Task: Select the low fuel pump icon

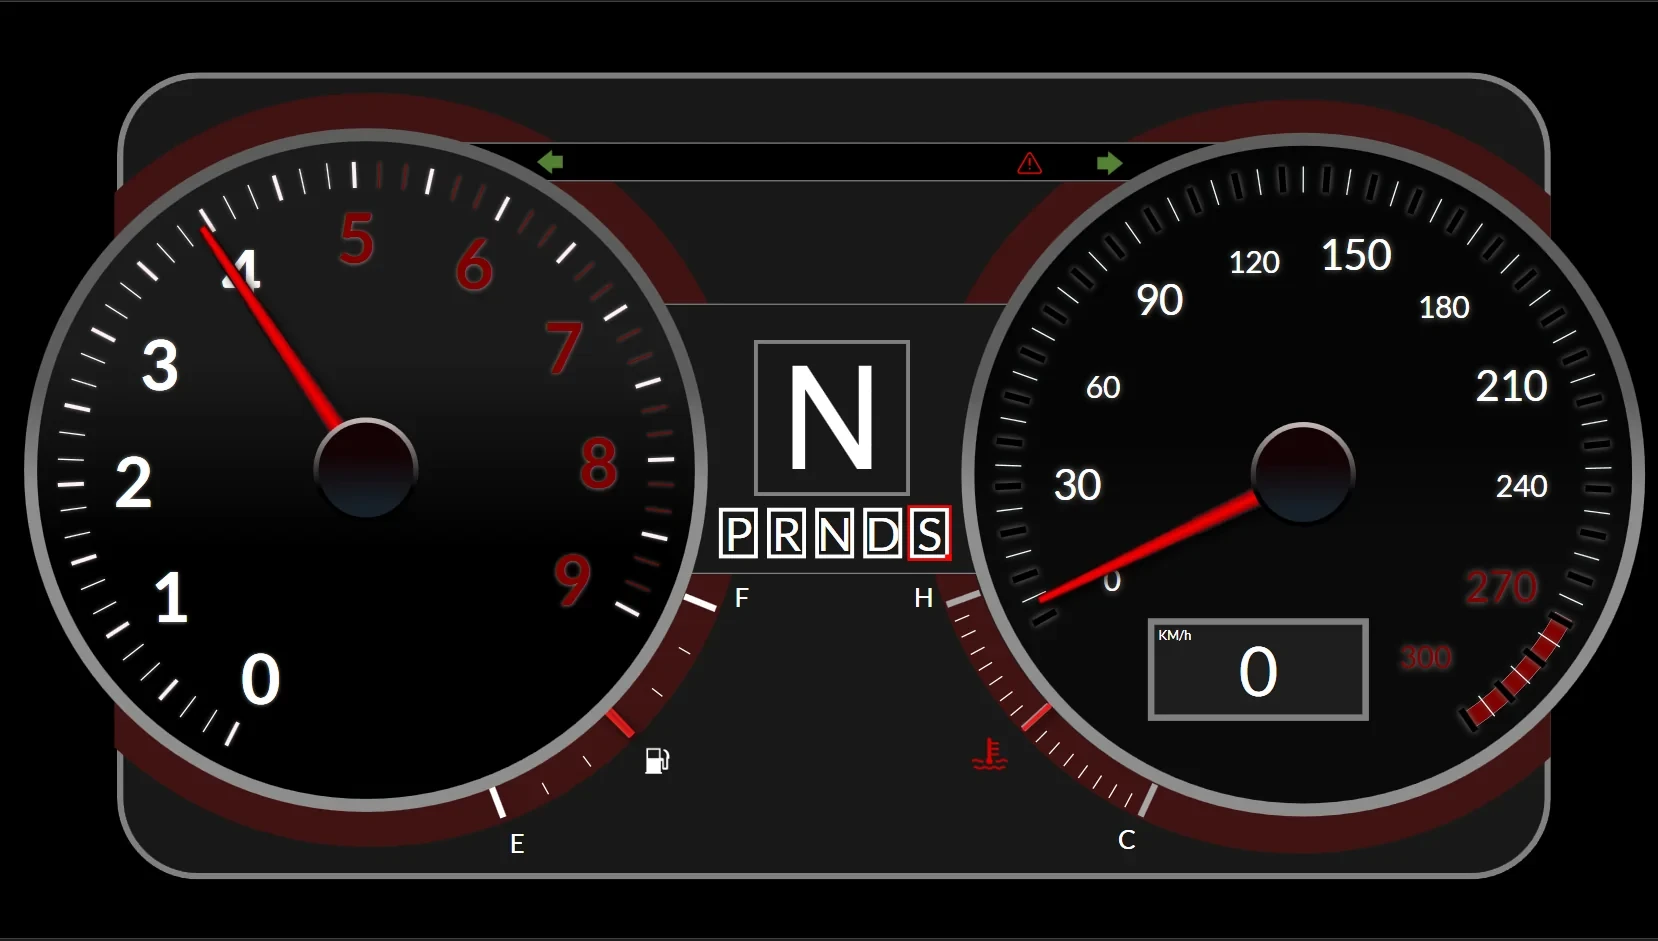Action: 658,761
